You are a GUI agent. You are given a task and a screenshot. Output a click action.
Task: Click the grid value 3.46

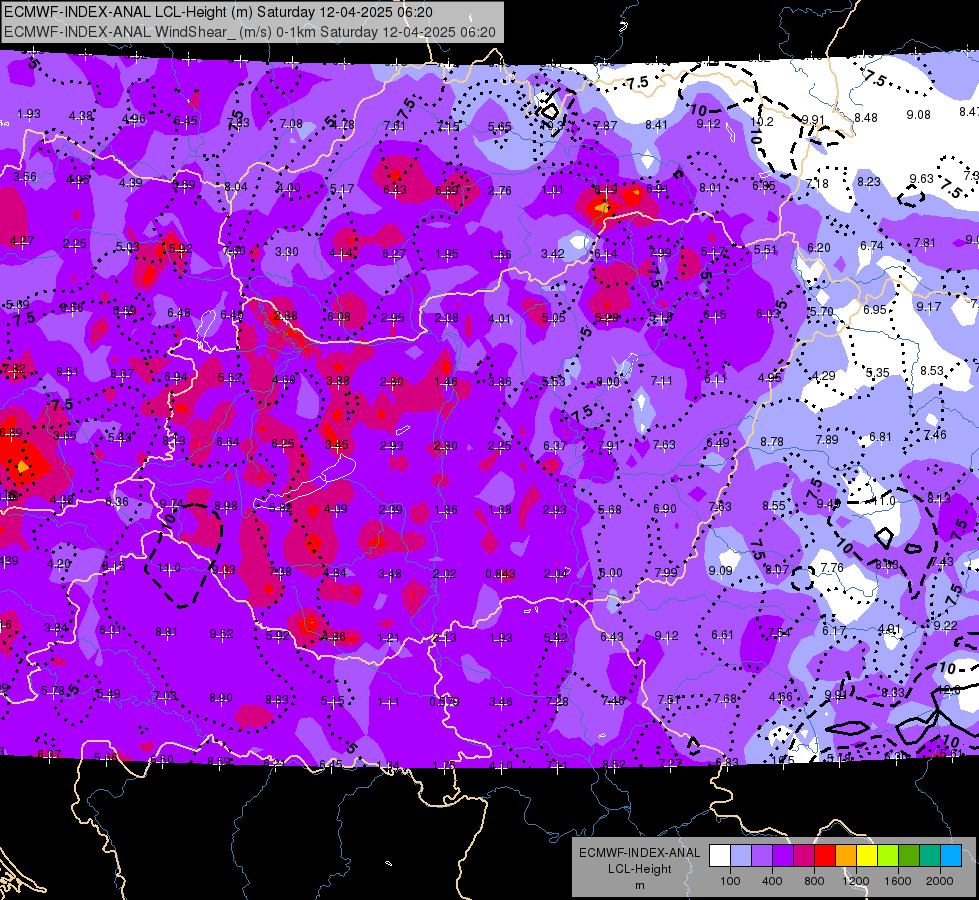[501, 701]
